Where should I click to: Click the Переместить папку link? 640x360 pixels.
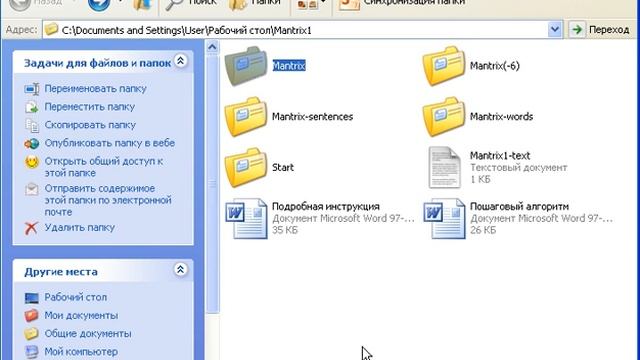[90, 107]
